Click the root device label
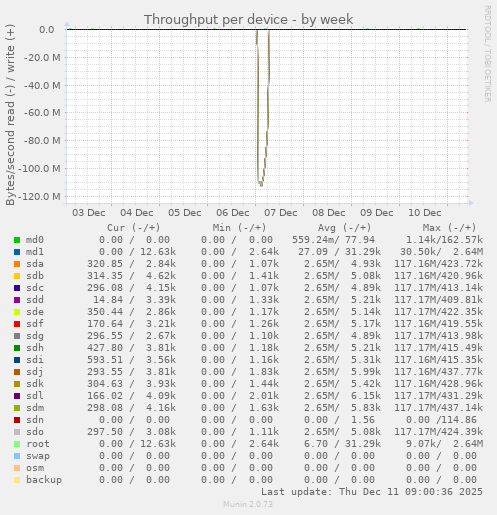This screenshot has height=515, width=497. 38,444
